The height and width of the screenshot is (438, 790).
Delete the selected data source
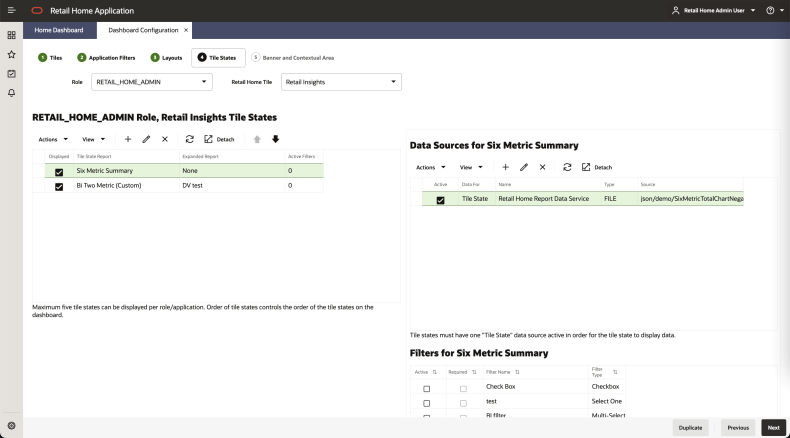tap(543, 167)
